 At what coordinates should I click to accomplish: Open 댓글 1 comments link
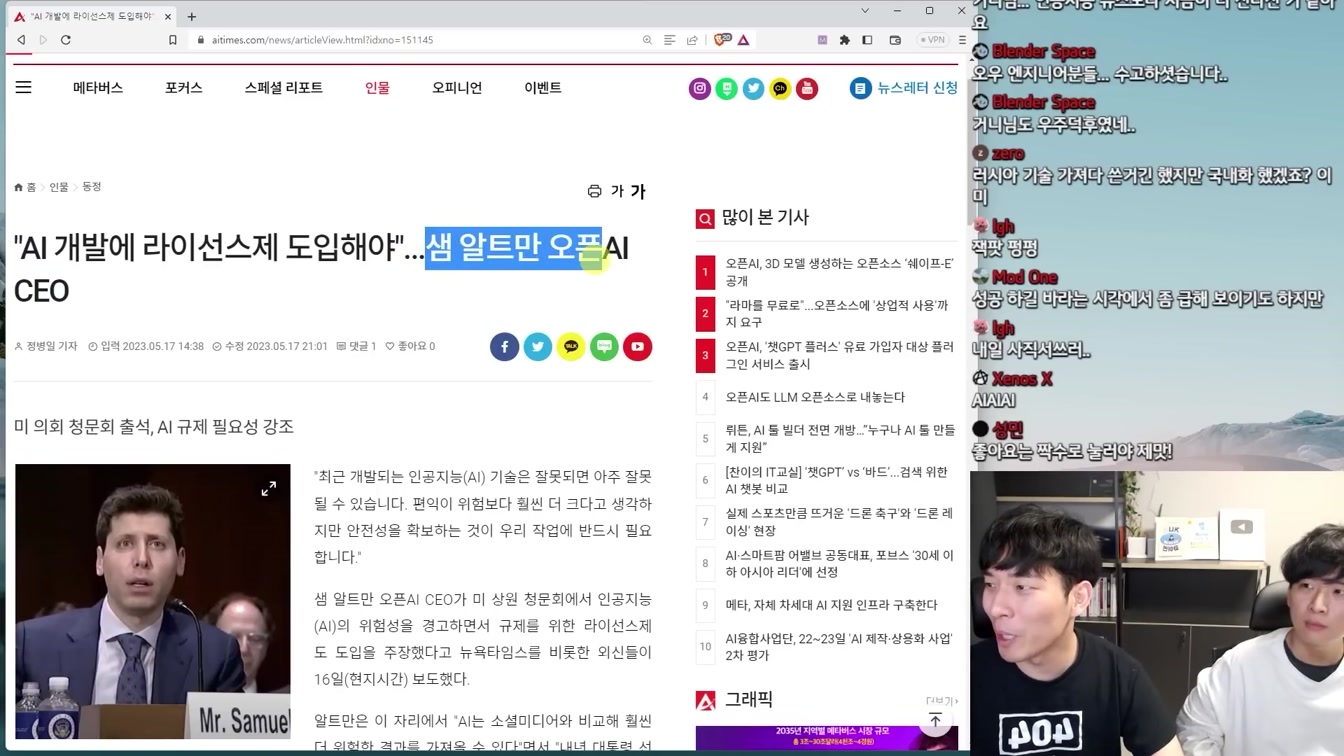[357, 346]
